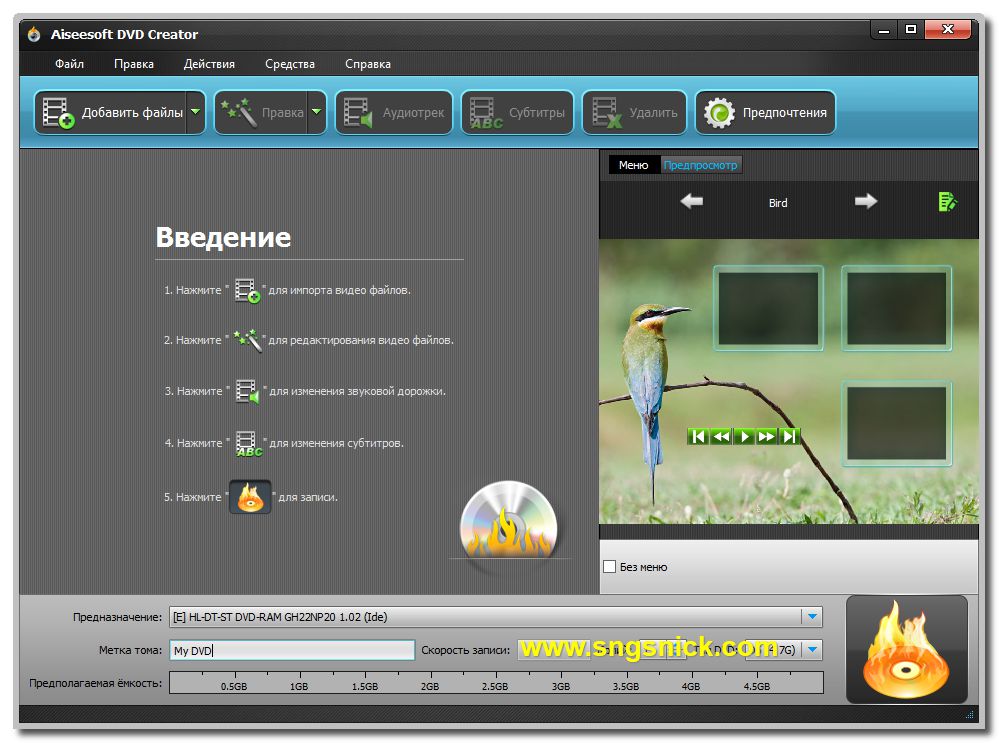Click the green edit menu template icon

point(947,201)
